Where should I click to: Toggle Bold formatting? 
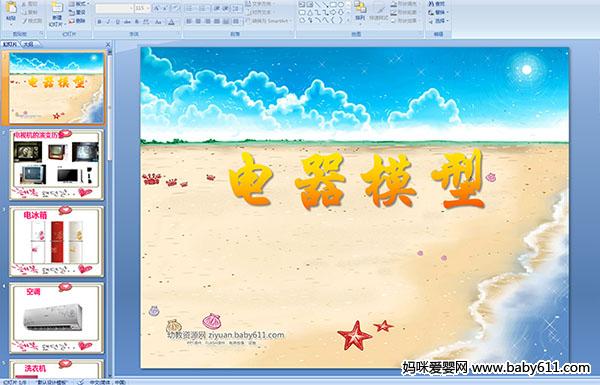99,22
